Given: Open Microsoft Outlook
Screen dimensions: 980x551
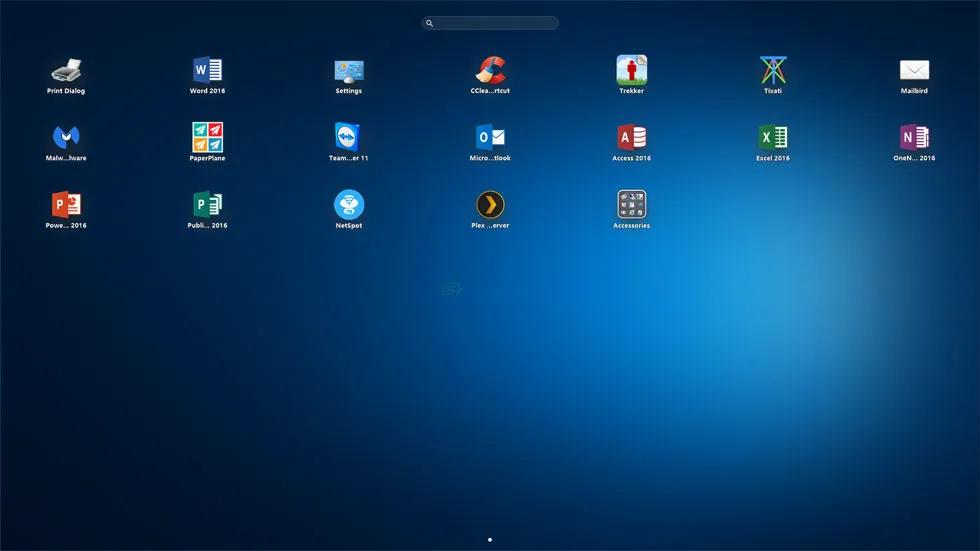Looking at the screenshot, I should [491, 137].
